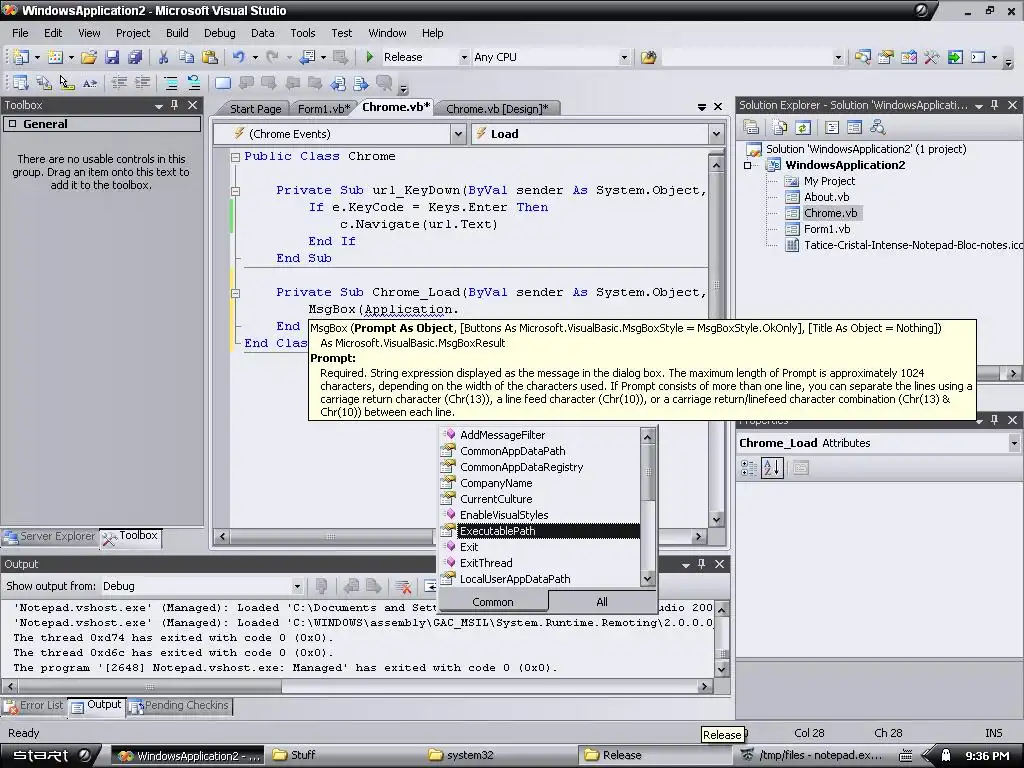
Task: Switch to the Error List tab
Action: point(34,705)
